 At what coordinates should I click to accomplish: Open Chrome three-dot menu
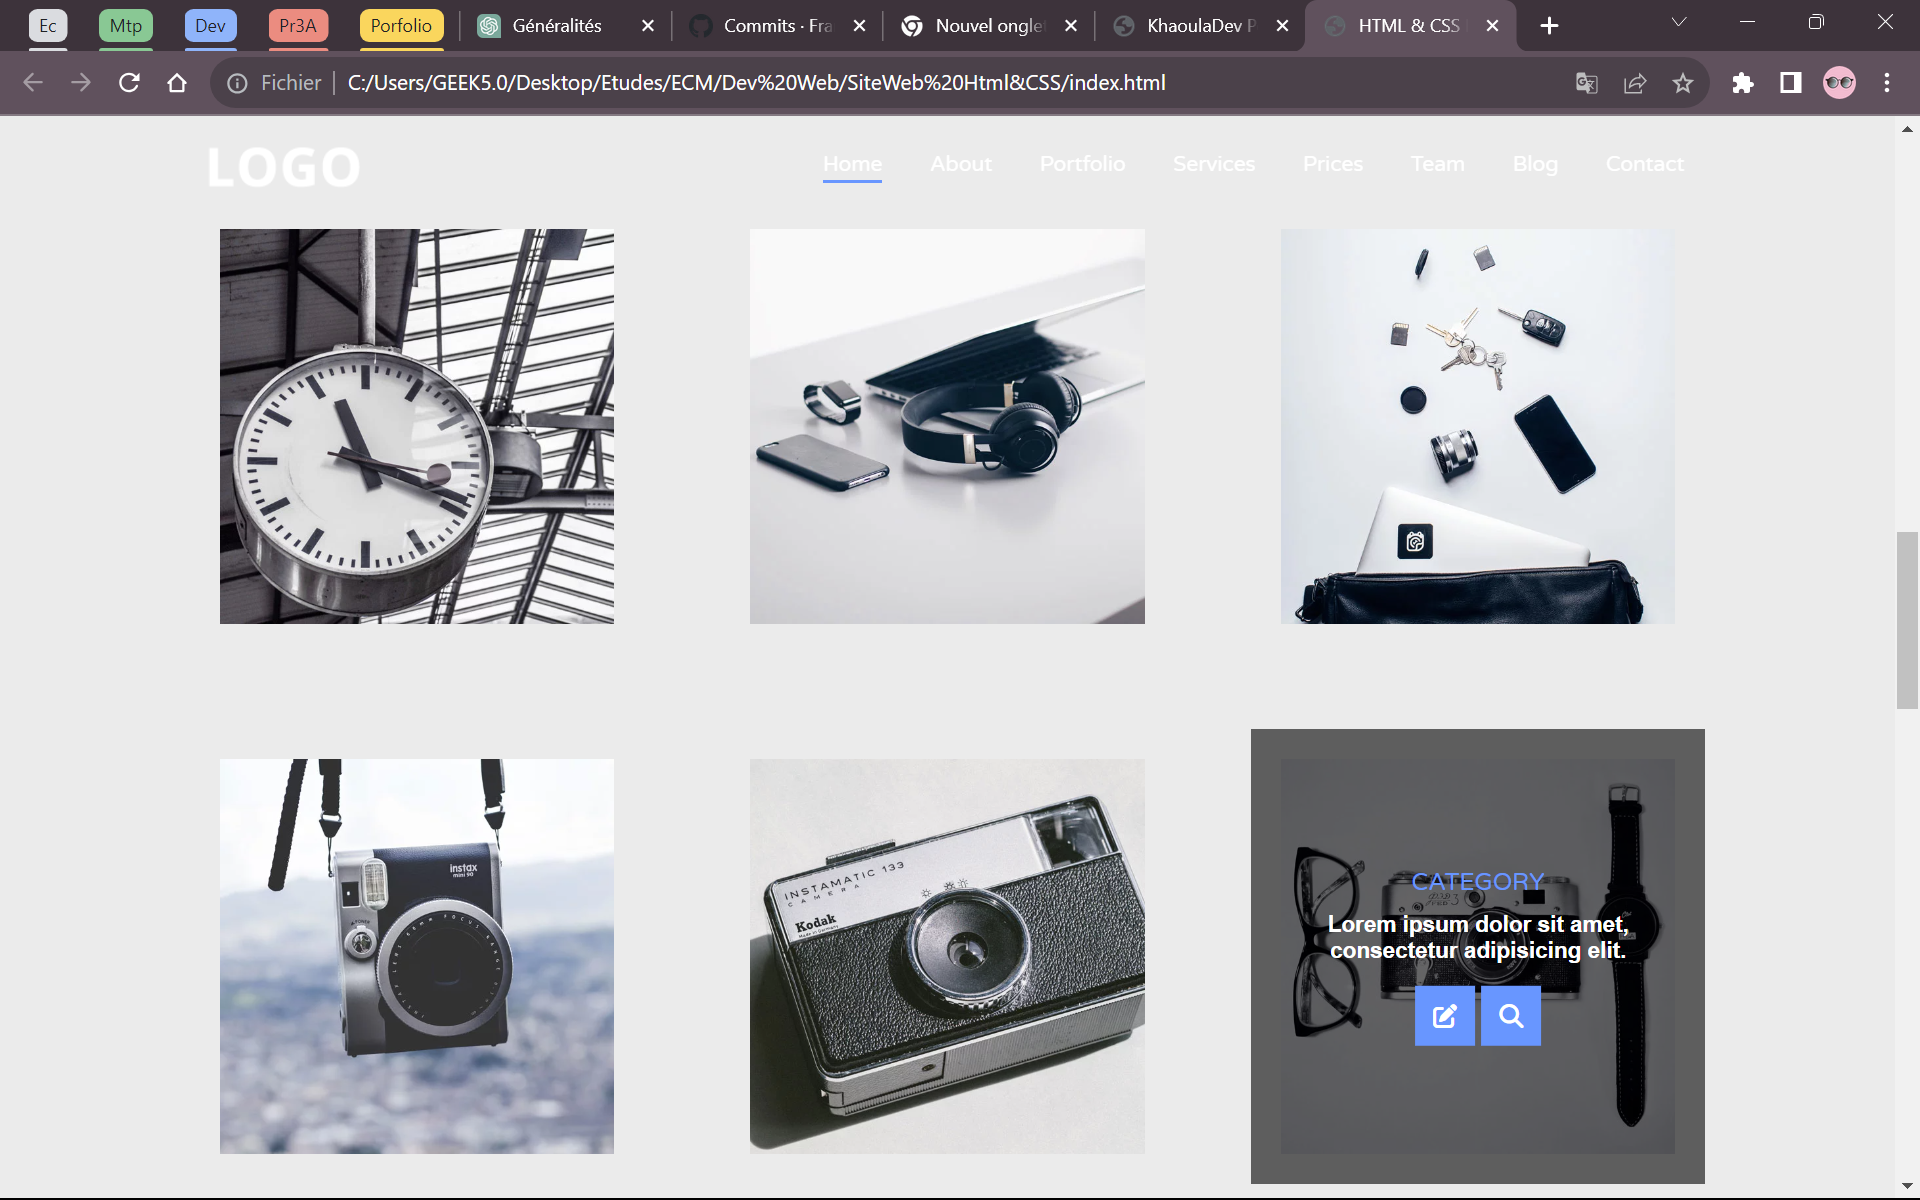[1887, 83]
